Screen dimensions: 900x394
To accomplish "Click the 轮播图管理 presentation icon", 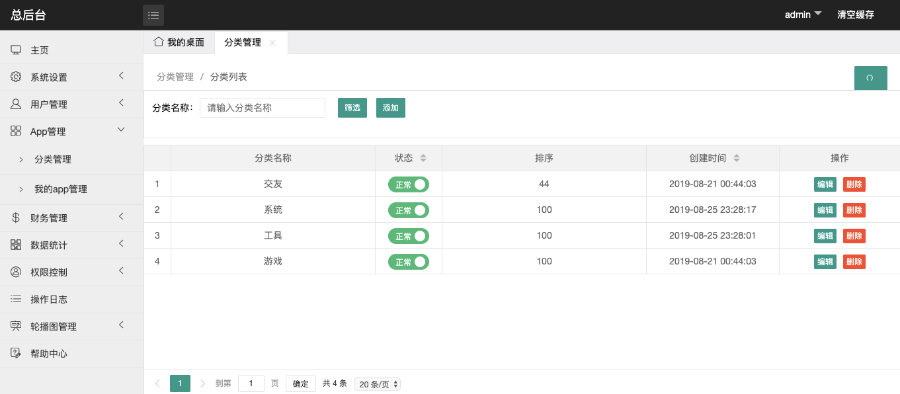I will (x=16, y=326).
